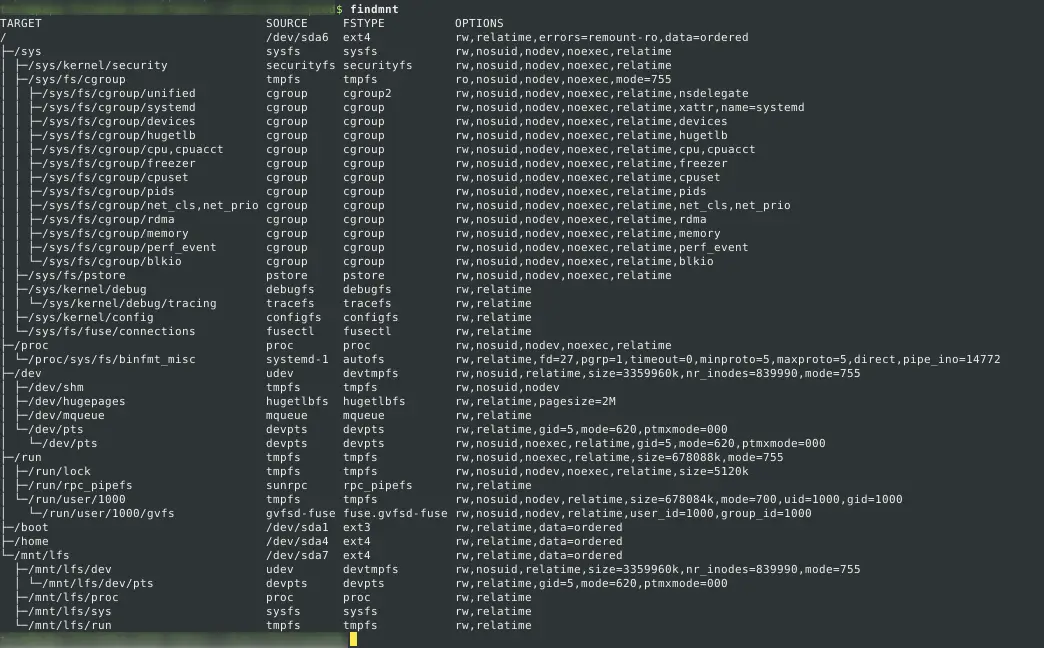Image resolution: width=1044 pixels, height=648 pixels.
Task: Click the /dev/sda4 source entry
Action: click(298, 541)
